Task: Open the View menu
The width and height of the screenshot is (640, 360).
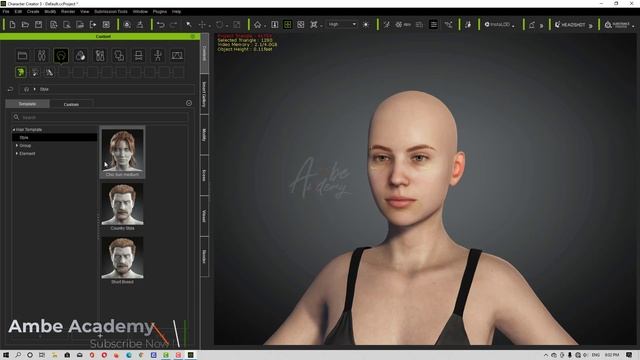Action: (x=84, y=11)
